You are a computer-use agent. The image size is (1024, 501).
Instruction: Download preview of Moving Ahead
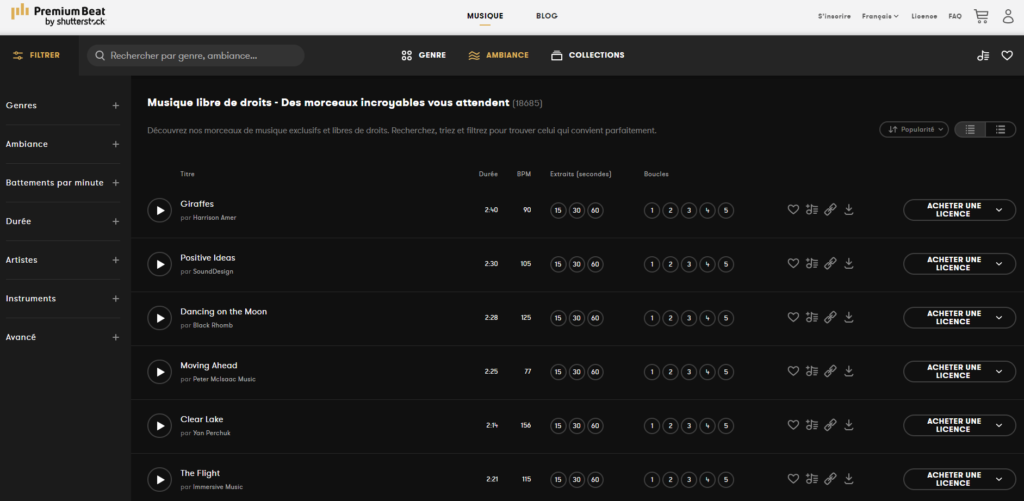849,371
